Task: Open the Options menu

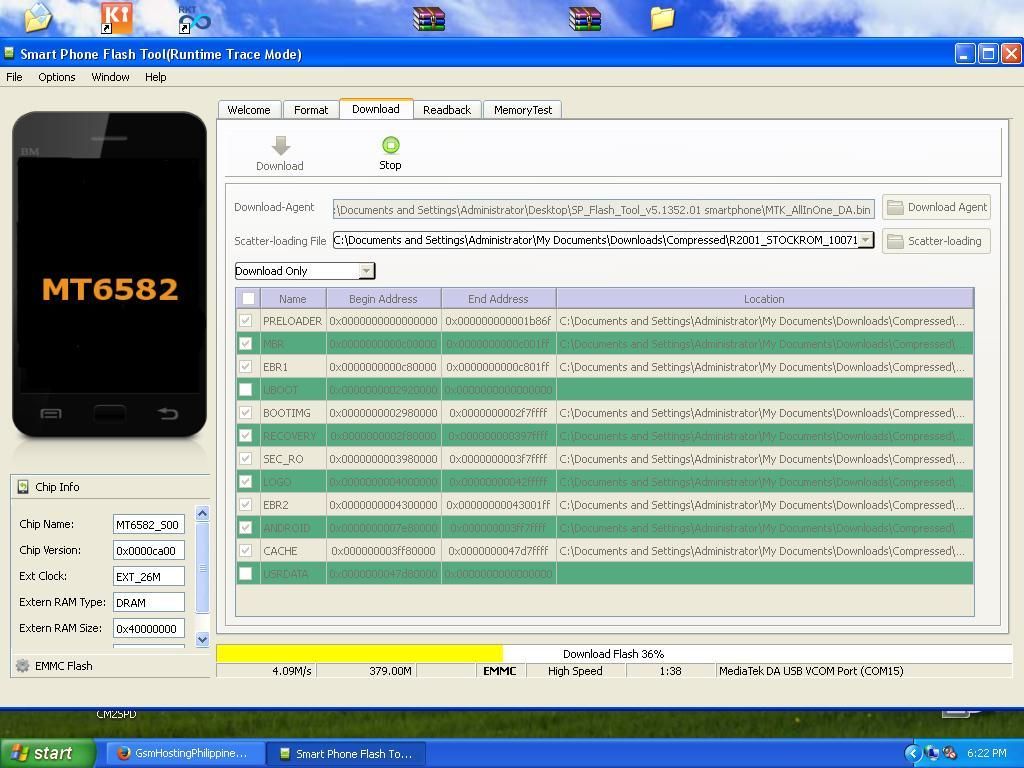Action: [57, 77]
